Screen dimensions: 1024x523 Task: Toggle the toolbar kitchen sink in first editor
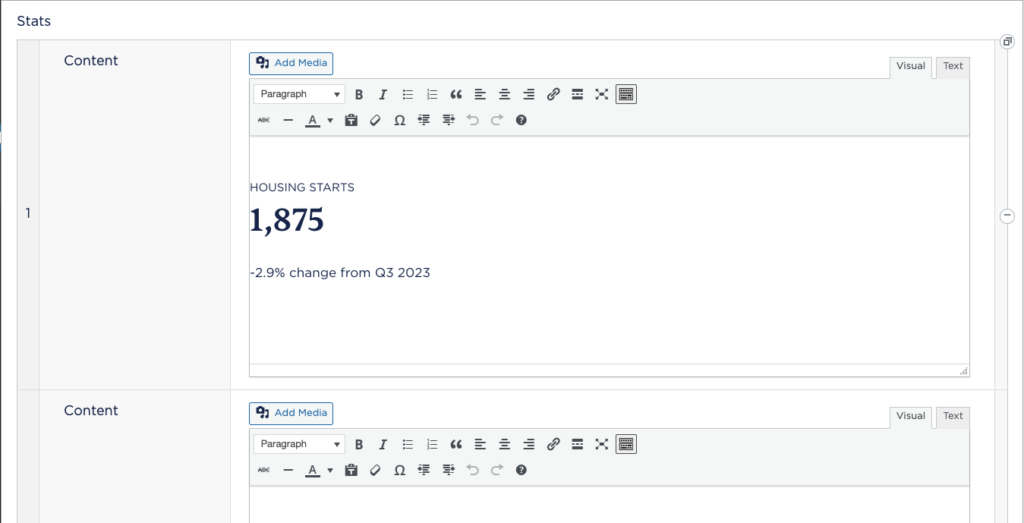point(626,94)
